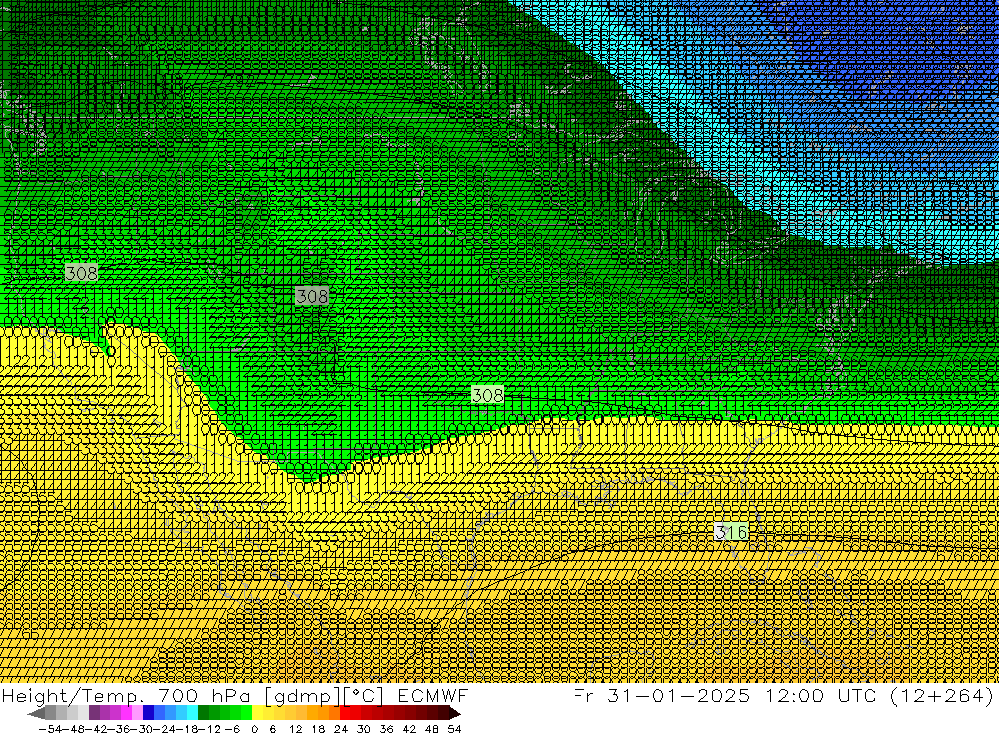
Task: Click the Height/Temp. 700 hPa title text
Action: click(x=128, y=695)
